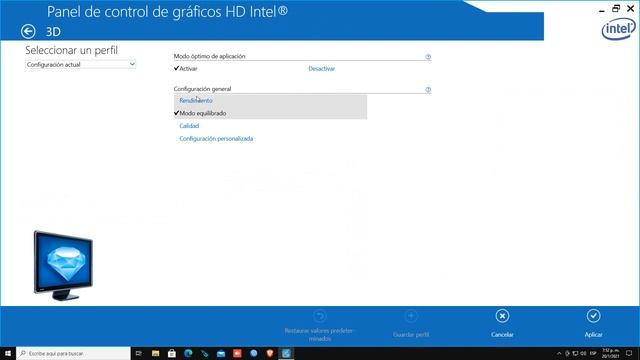Open the red app icon in taskbar
Image resolution: width=640 pixels, height=360 pixels.
point(237,353)
